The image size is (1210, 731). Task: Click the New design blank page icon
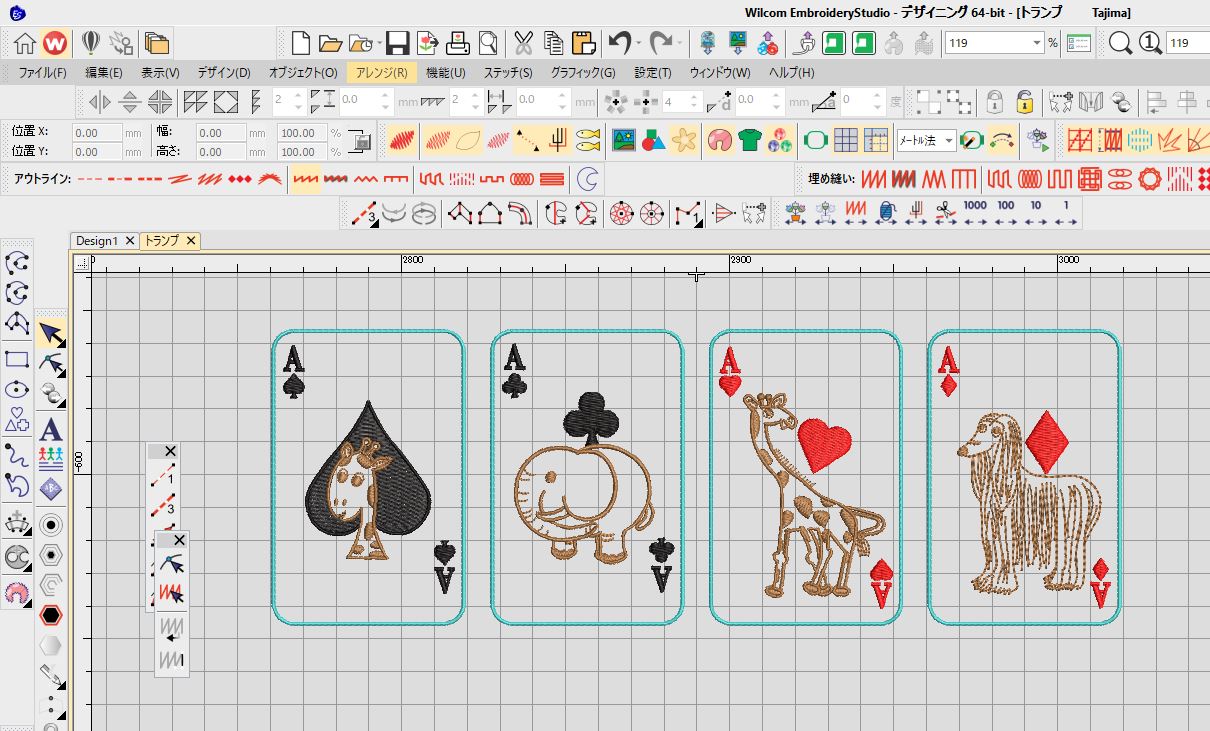click(301, 43)
